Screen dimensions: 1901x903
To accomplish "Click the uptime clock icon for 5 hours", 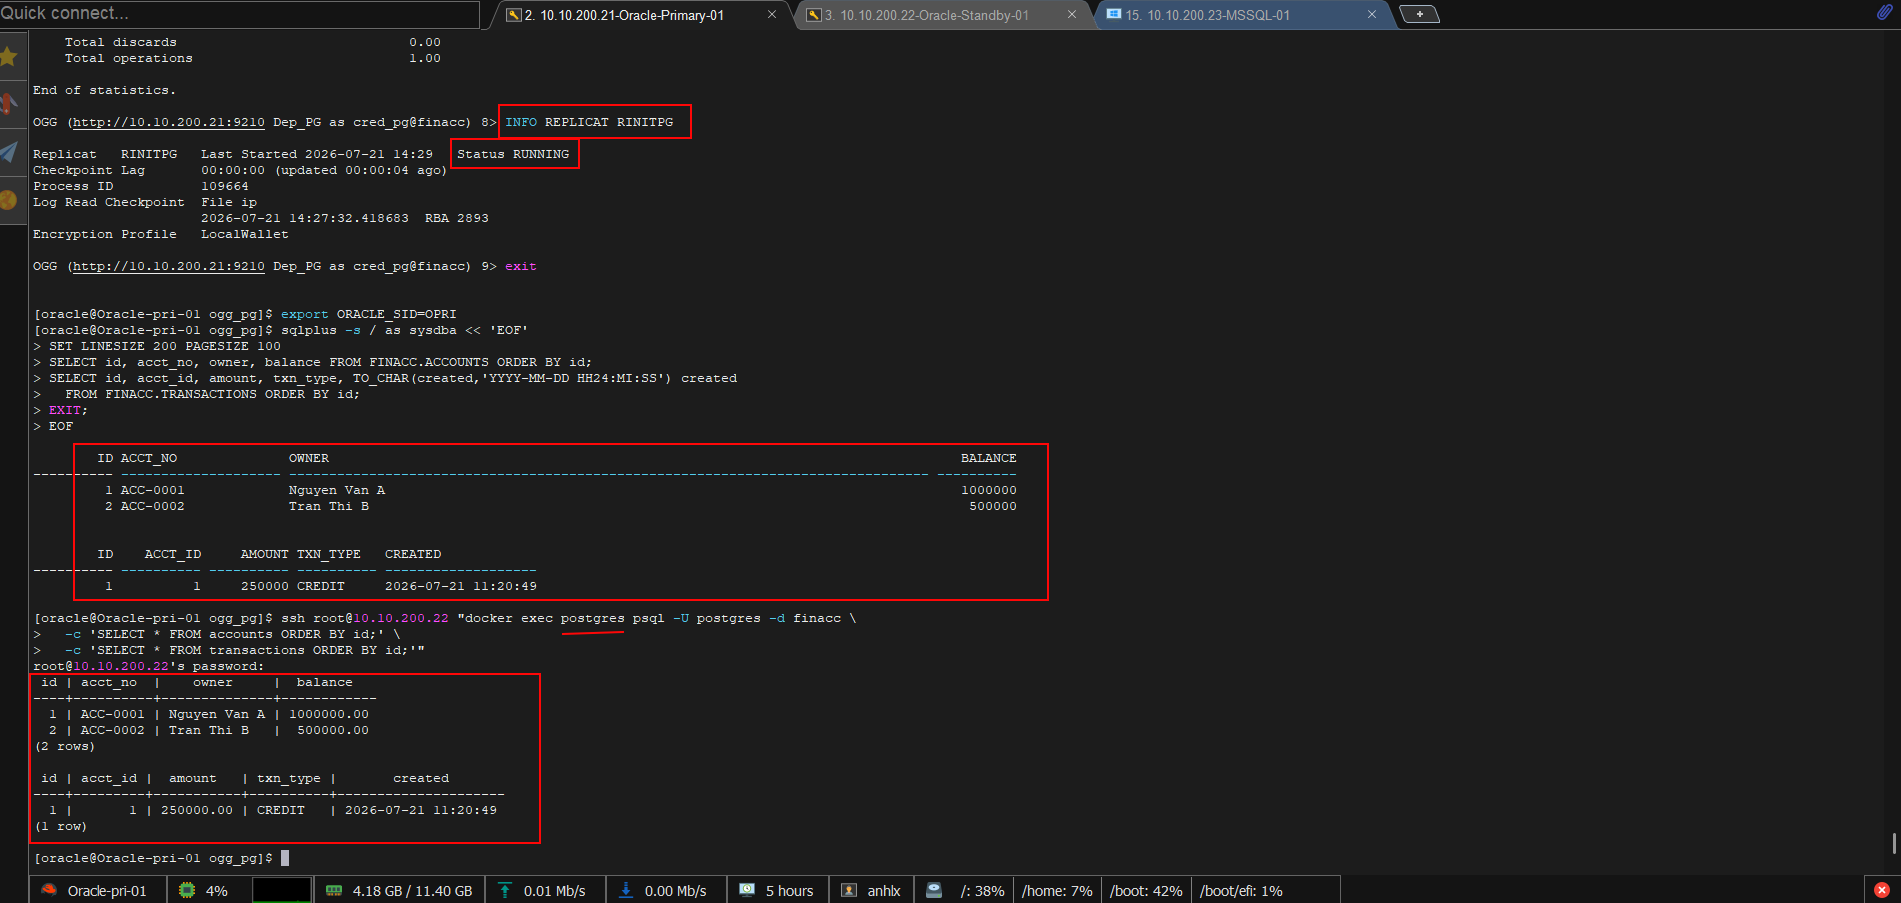I will (x=747, y=890).
